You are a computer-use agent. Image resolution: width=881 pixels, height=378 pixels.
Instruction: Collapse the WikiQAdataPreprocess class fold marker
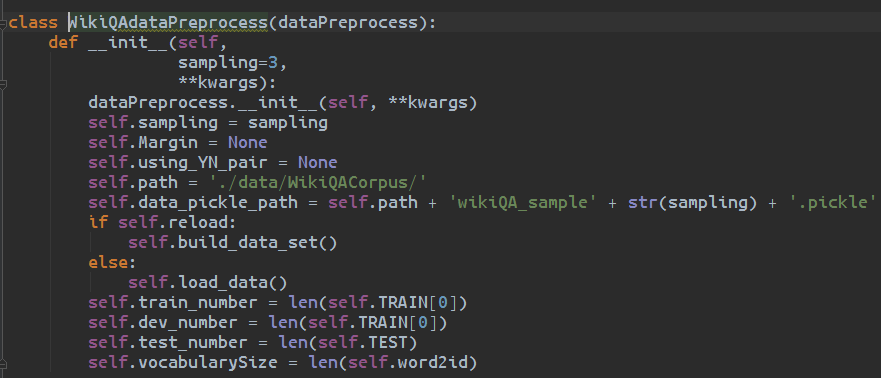point(3,22)
